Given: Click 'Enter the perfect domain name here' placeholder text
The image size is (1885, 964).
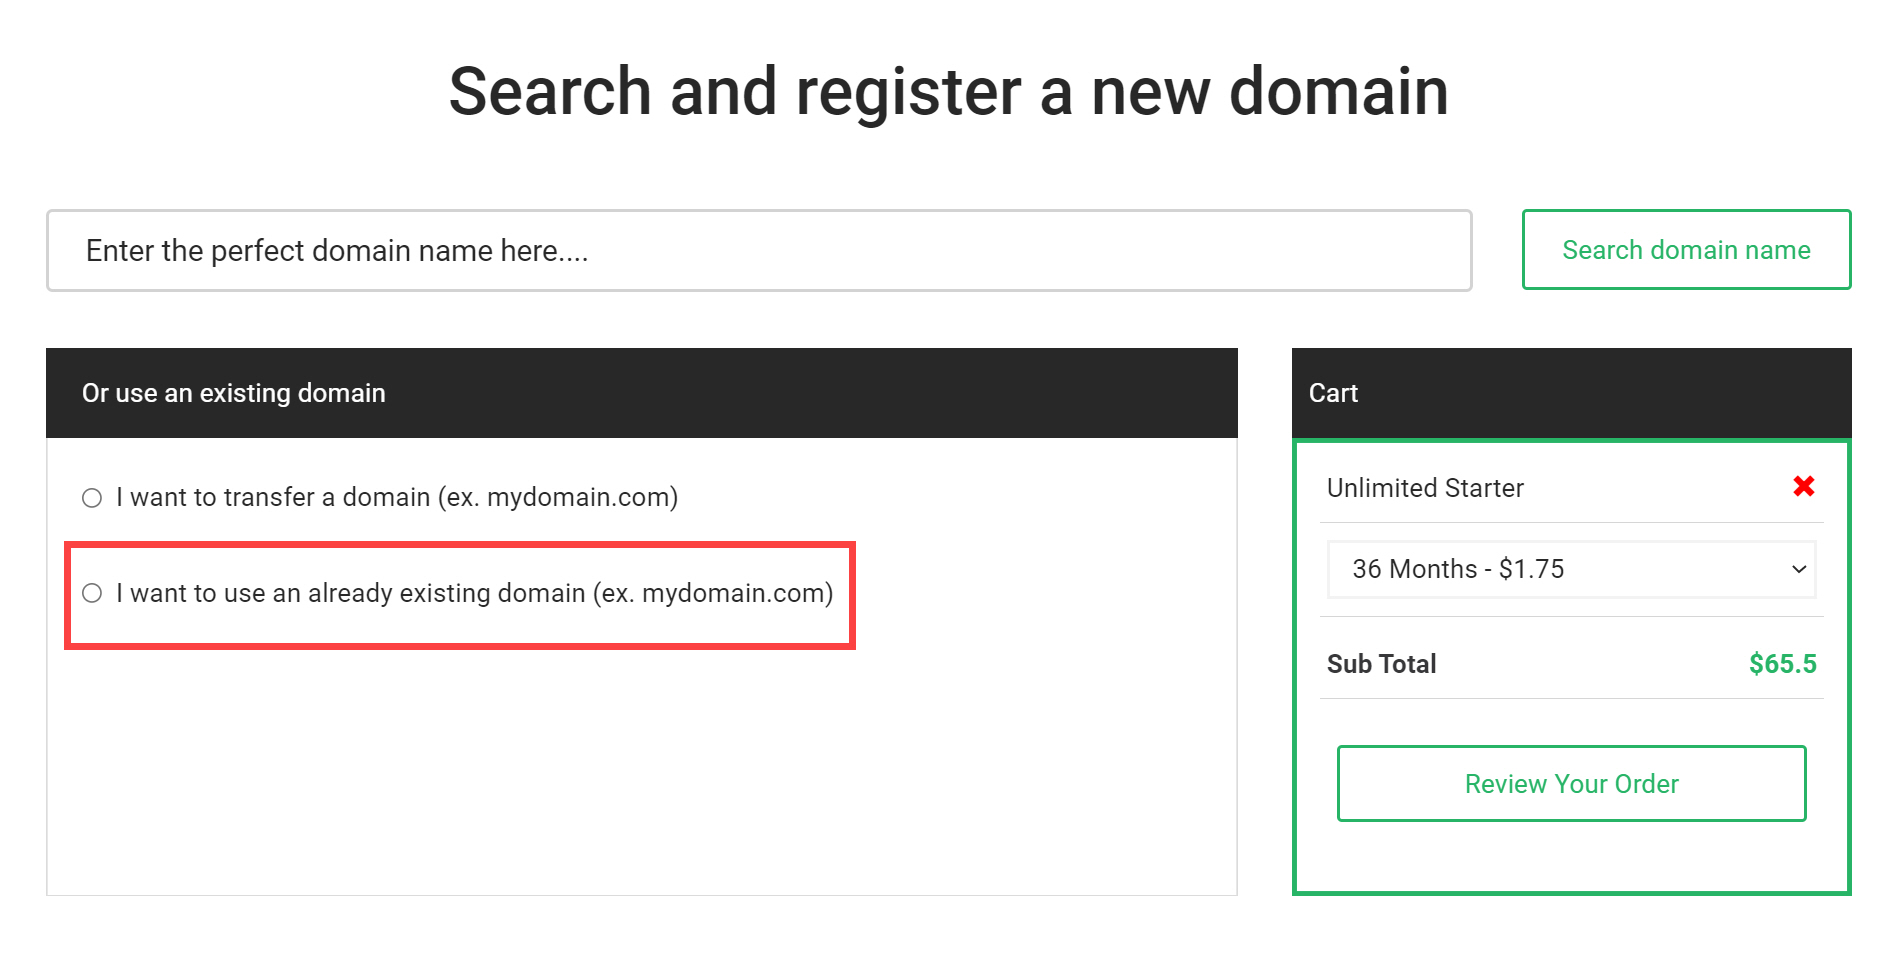Looking at the screenshot, I should click(x=337, y=250).
